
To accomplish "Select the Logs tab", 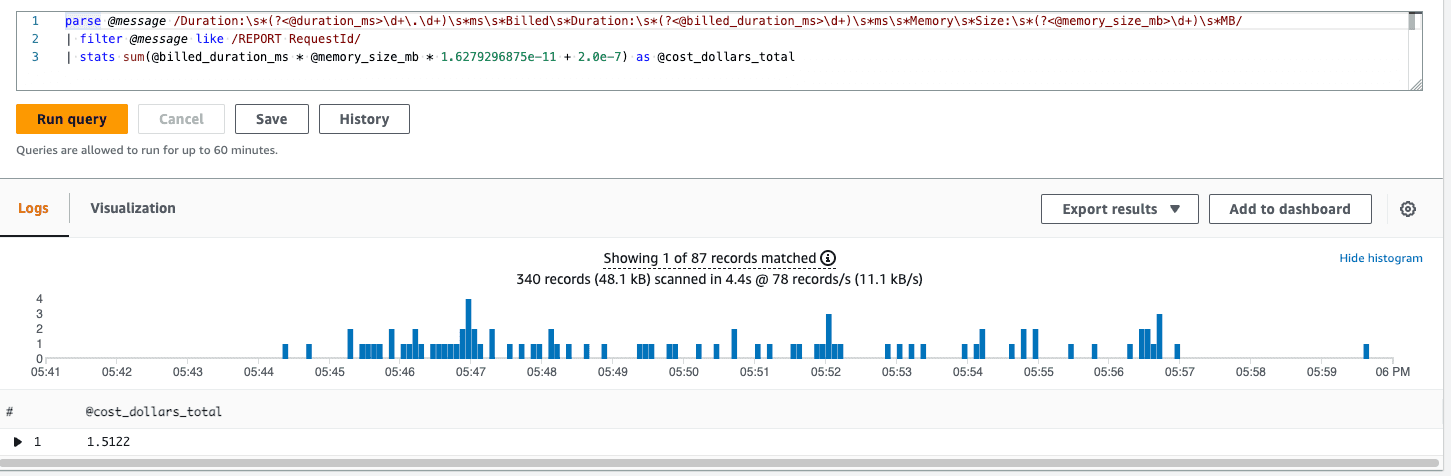I will [x=34, y=208].
